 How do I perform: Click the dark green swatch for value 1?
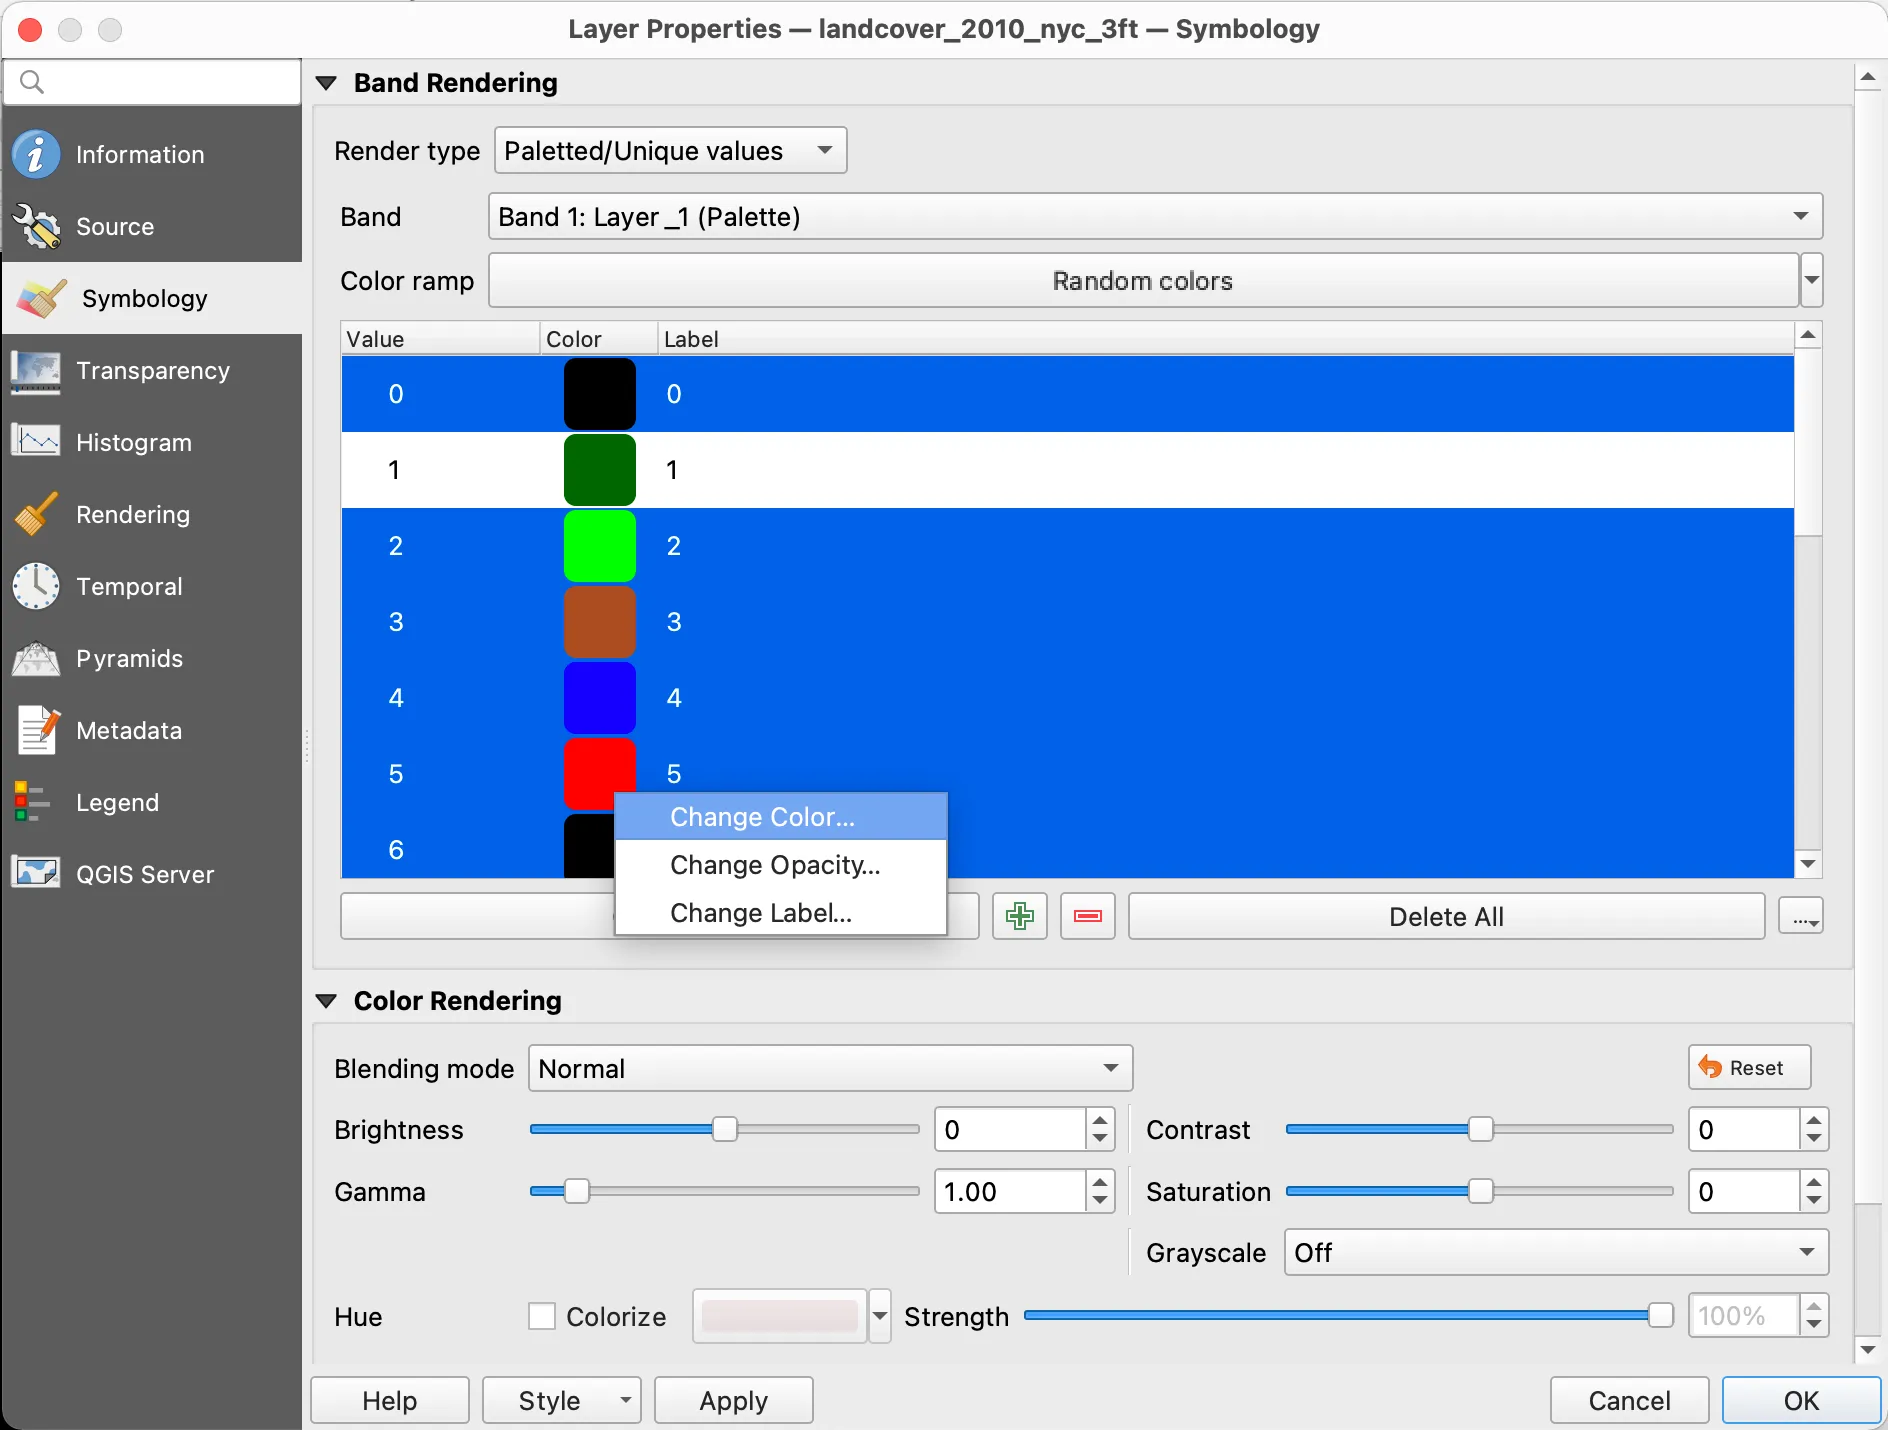pyautogui.click(x=600, y=470)
